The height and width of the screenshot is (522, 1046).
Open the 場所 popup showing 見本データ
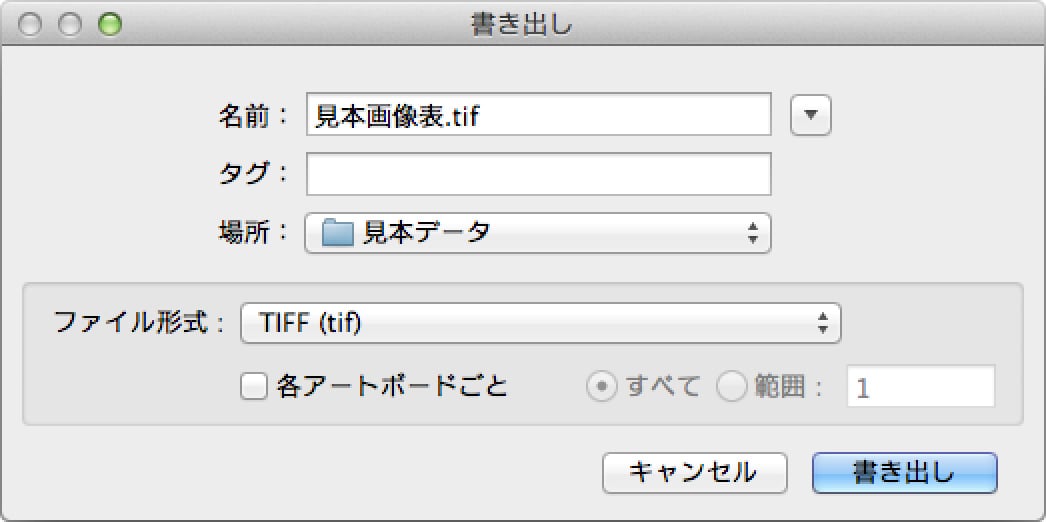[x=538, y=233]
